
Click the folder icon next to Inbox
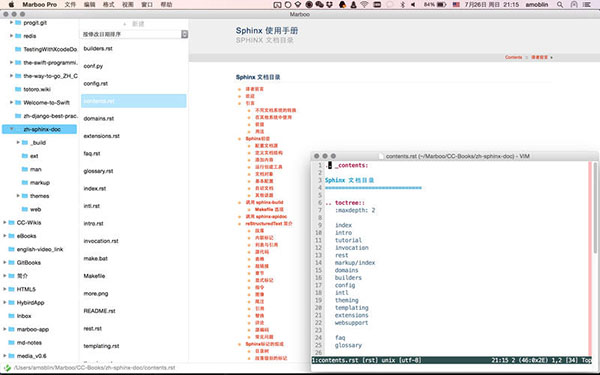[x=11, y=316]
